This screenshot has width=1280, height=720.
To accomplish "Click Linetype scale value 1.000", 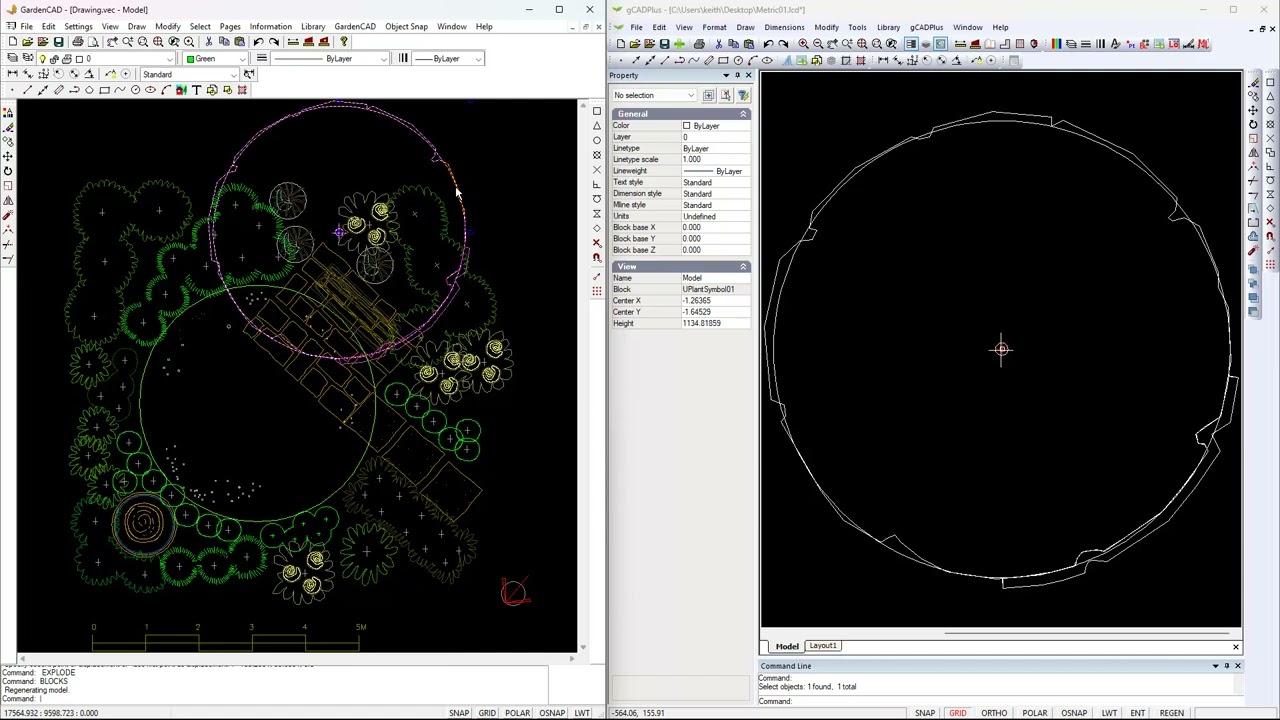I will (x=715, y=160).
